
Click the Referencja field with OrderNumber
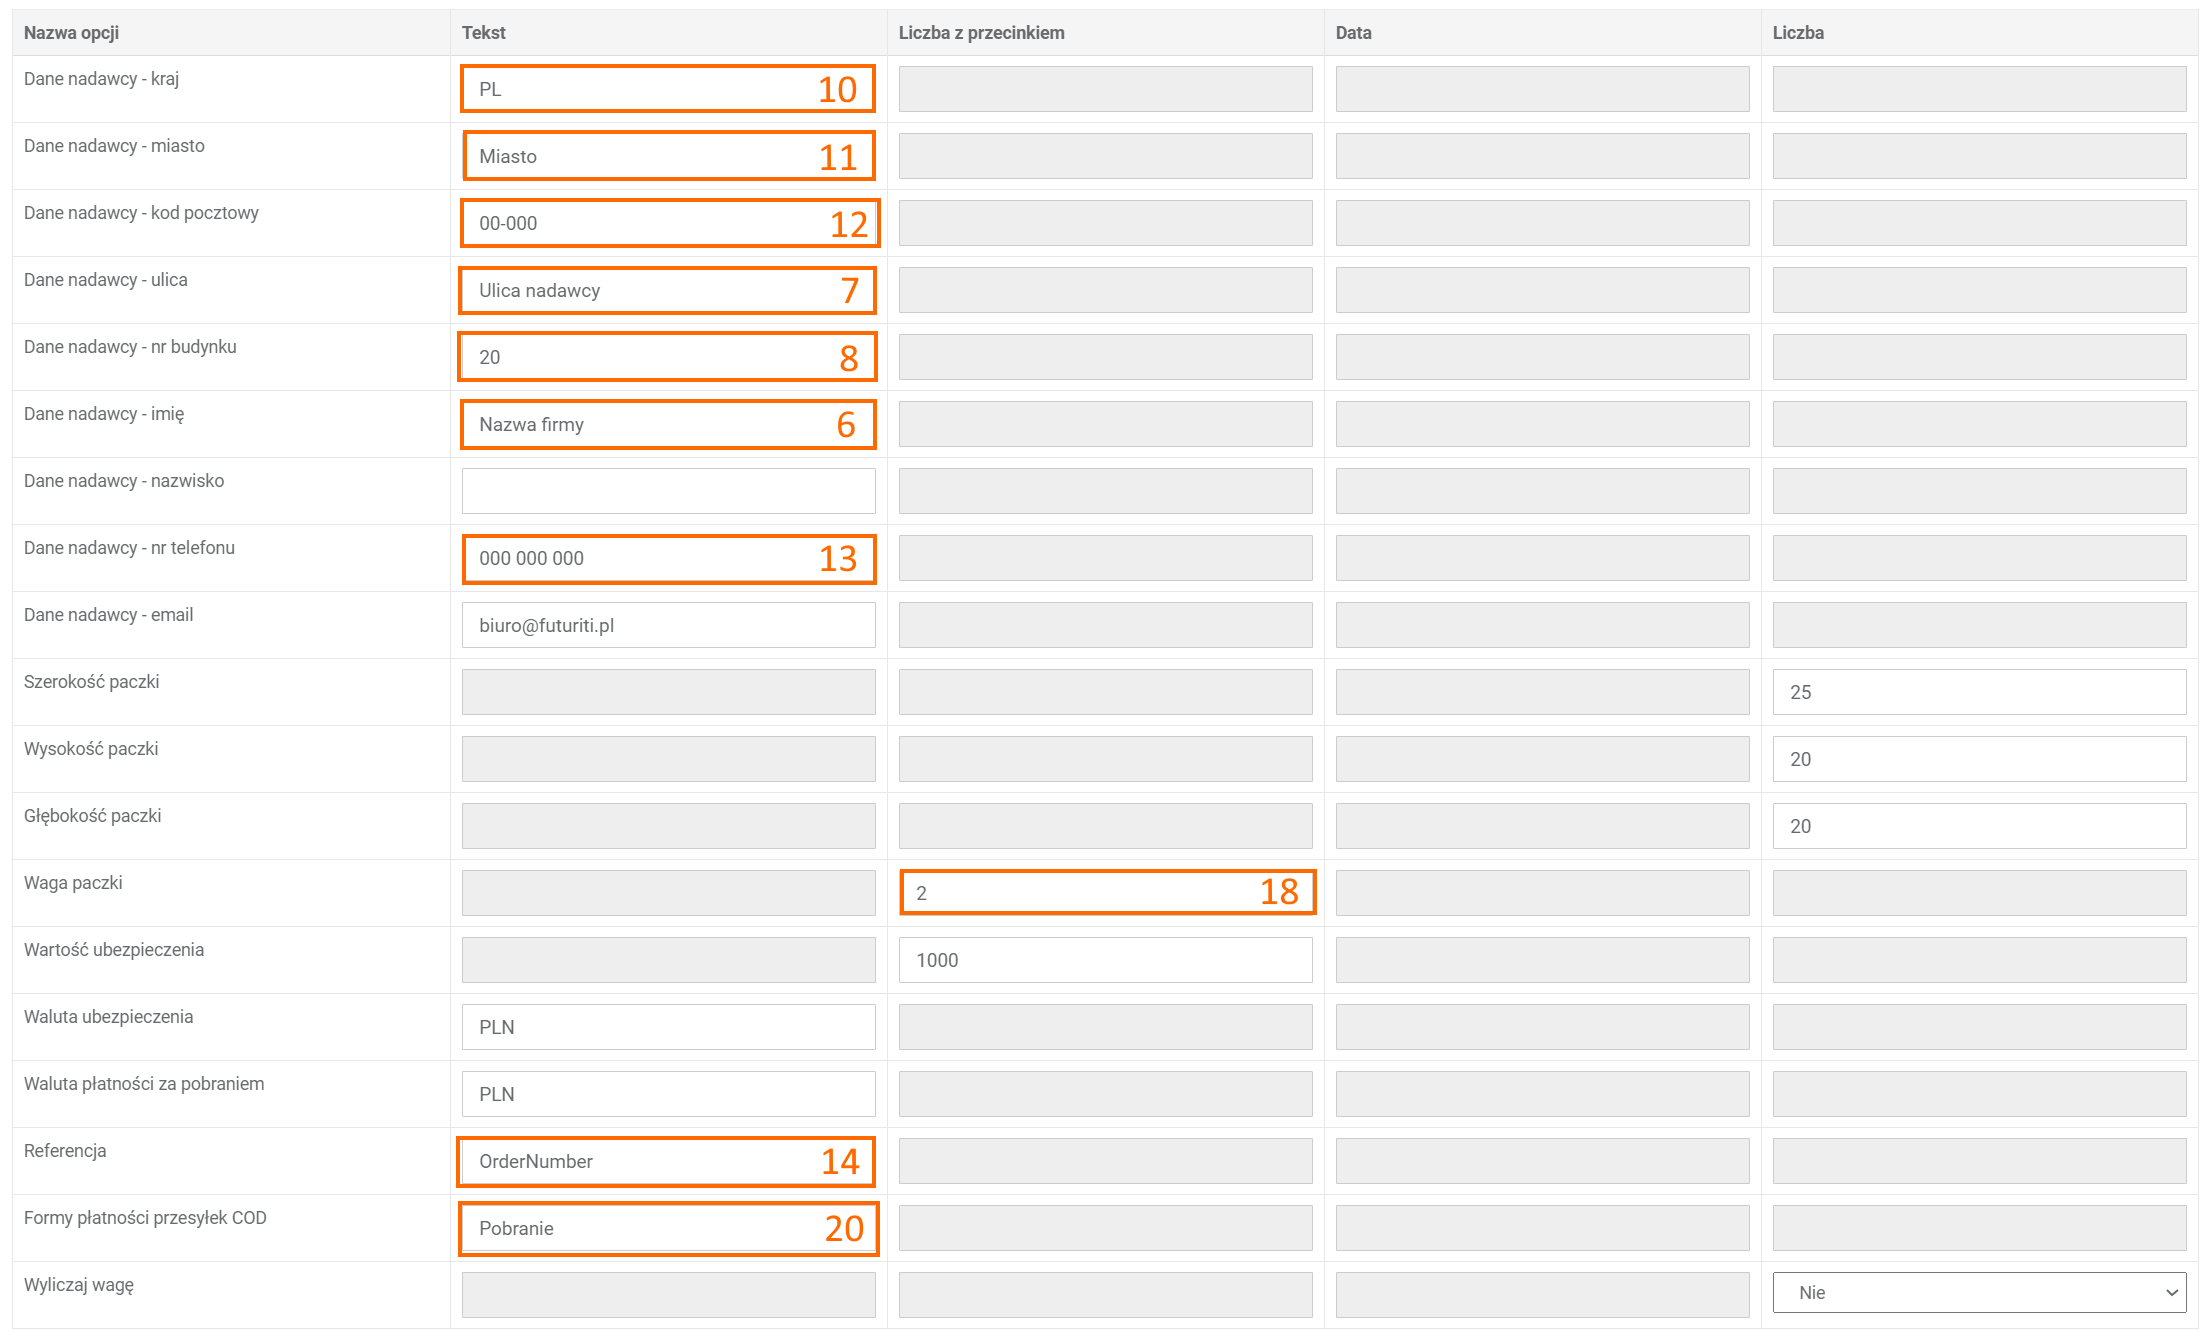coord(640,1161)
